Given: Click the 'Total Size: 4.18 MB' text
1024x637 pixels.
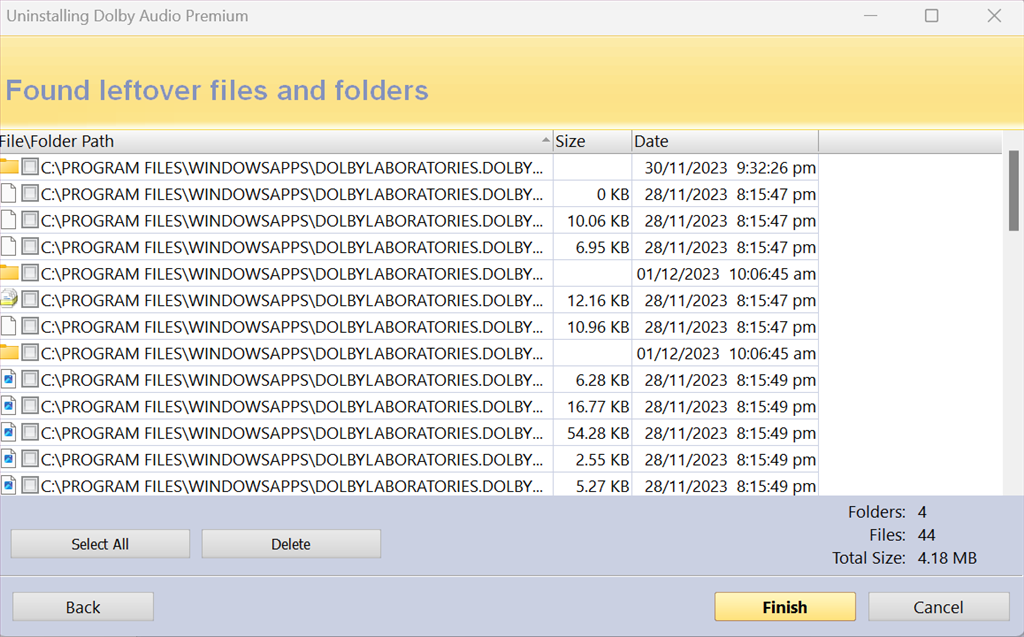Looking at the screenshot, I should (x=904, y=558).
